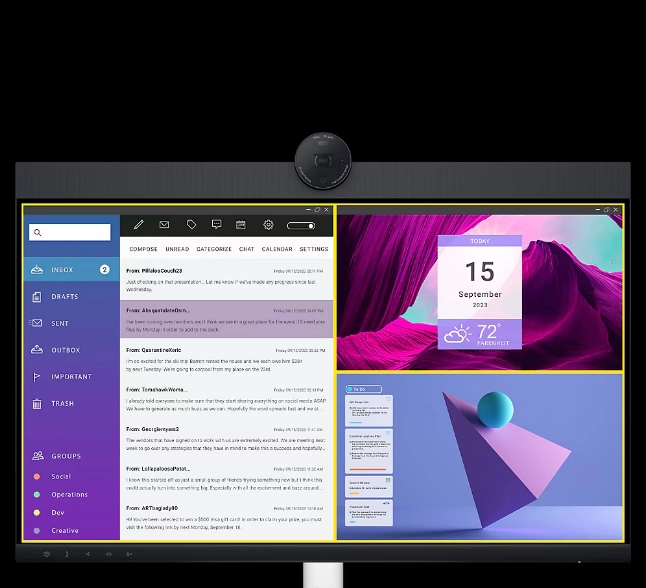The width and height of the screenshot is (646, 588).
Task: Open the IMPORTANT folder label
Action: [x=72, y=377]
